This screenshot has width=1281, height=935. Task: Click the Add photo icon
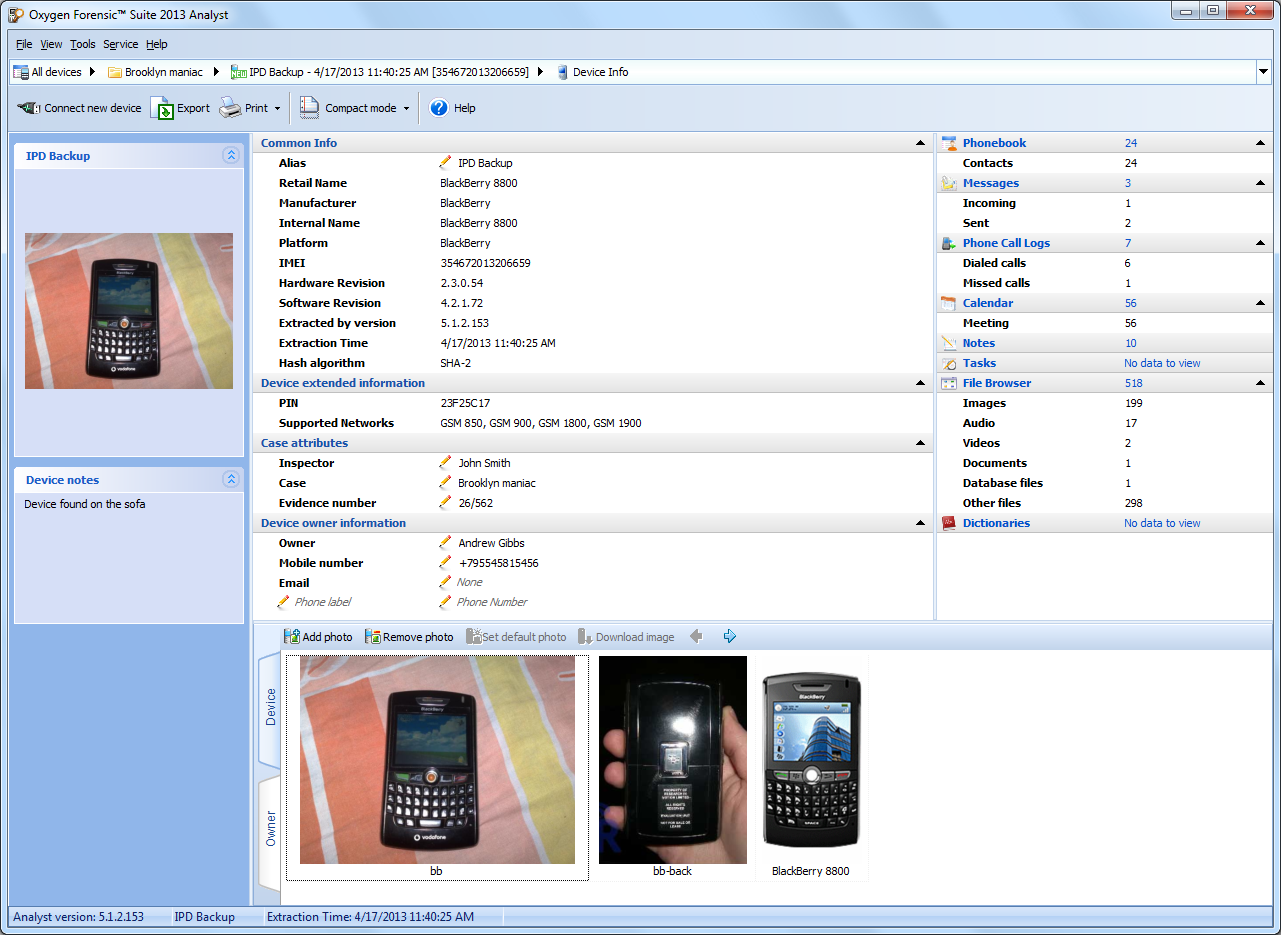pos(292,637)
